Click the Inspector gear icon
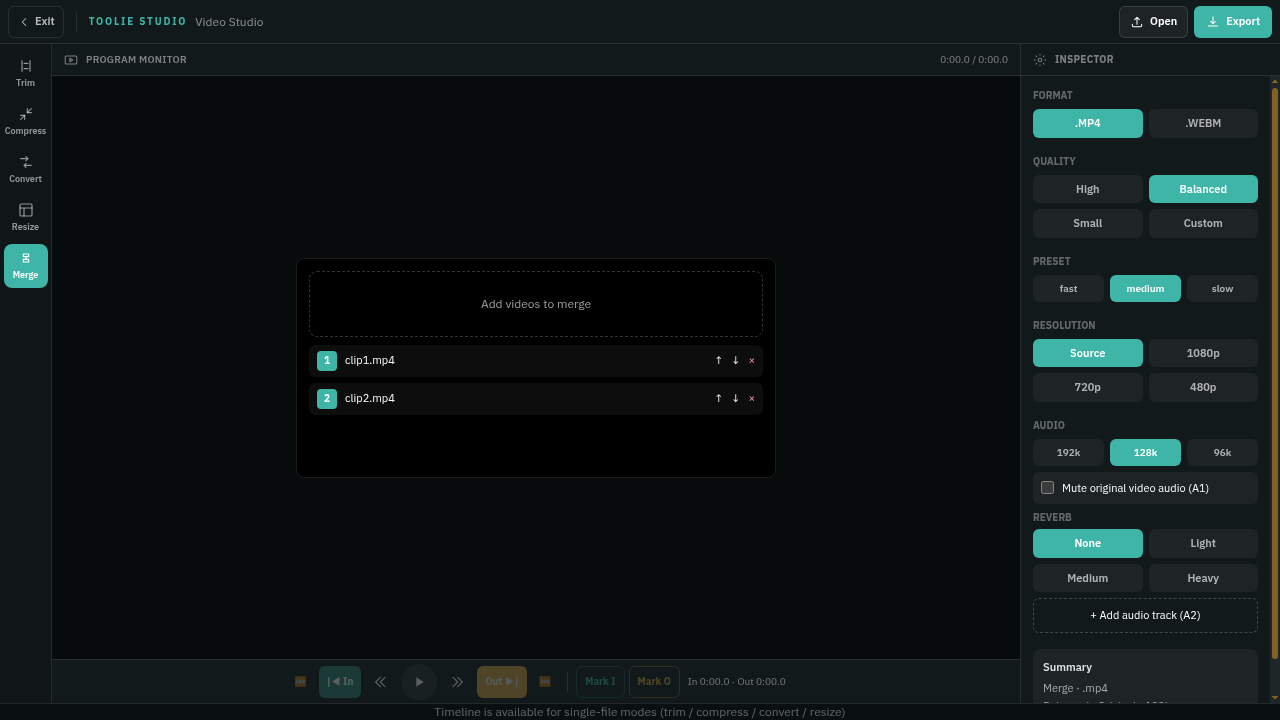The image size is (1280, 720). click(x=1040, y=60)
